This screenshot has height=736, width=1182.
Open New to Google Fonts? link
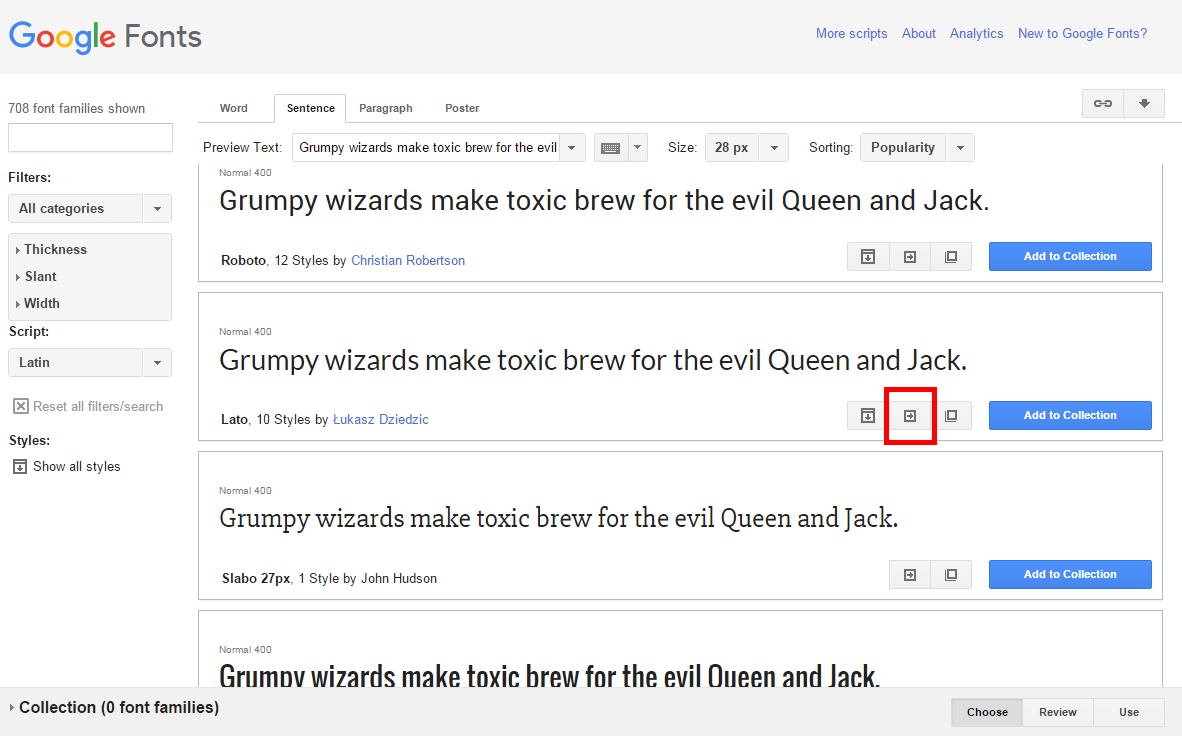1082,33
